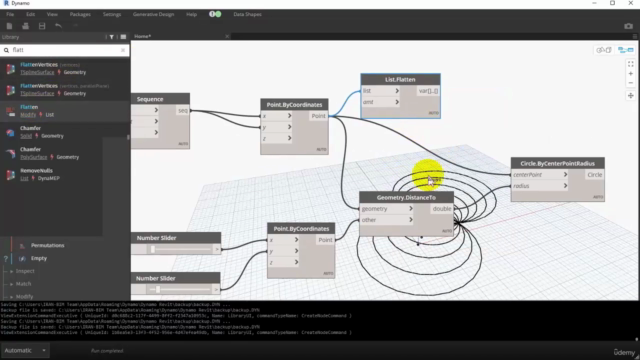Screen dimensions: 640x360
Task: Close the Home* workspace tab
Action: click(x=227, y=36)
